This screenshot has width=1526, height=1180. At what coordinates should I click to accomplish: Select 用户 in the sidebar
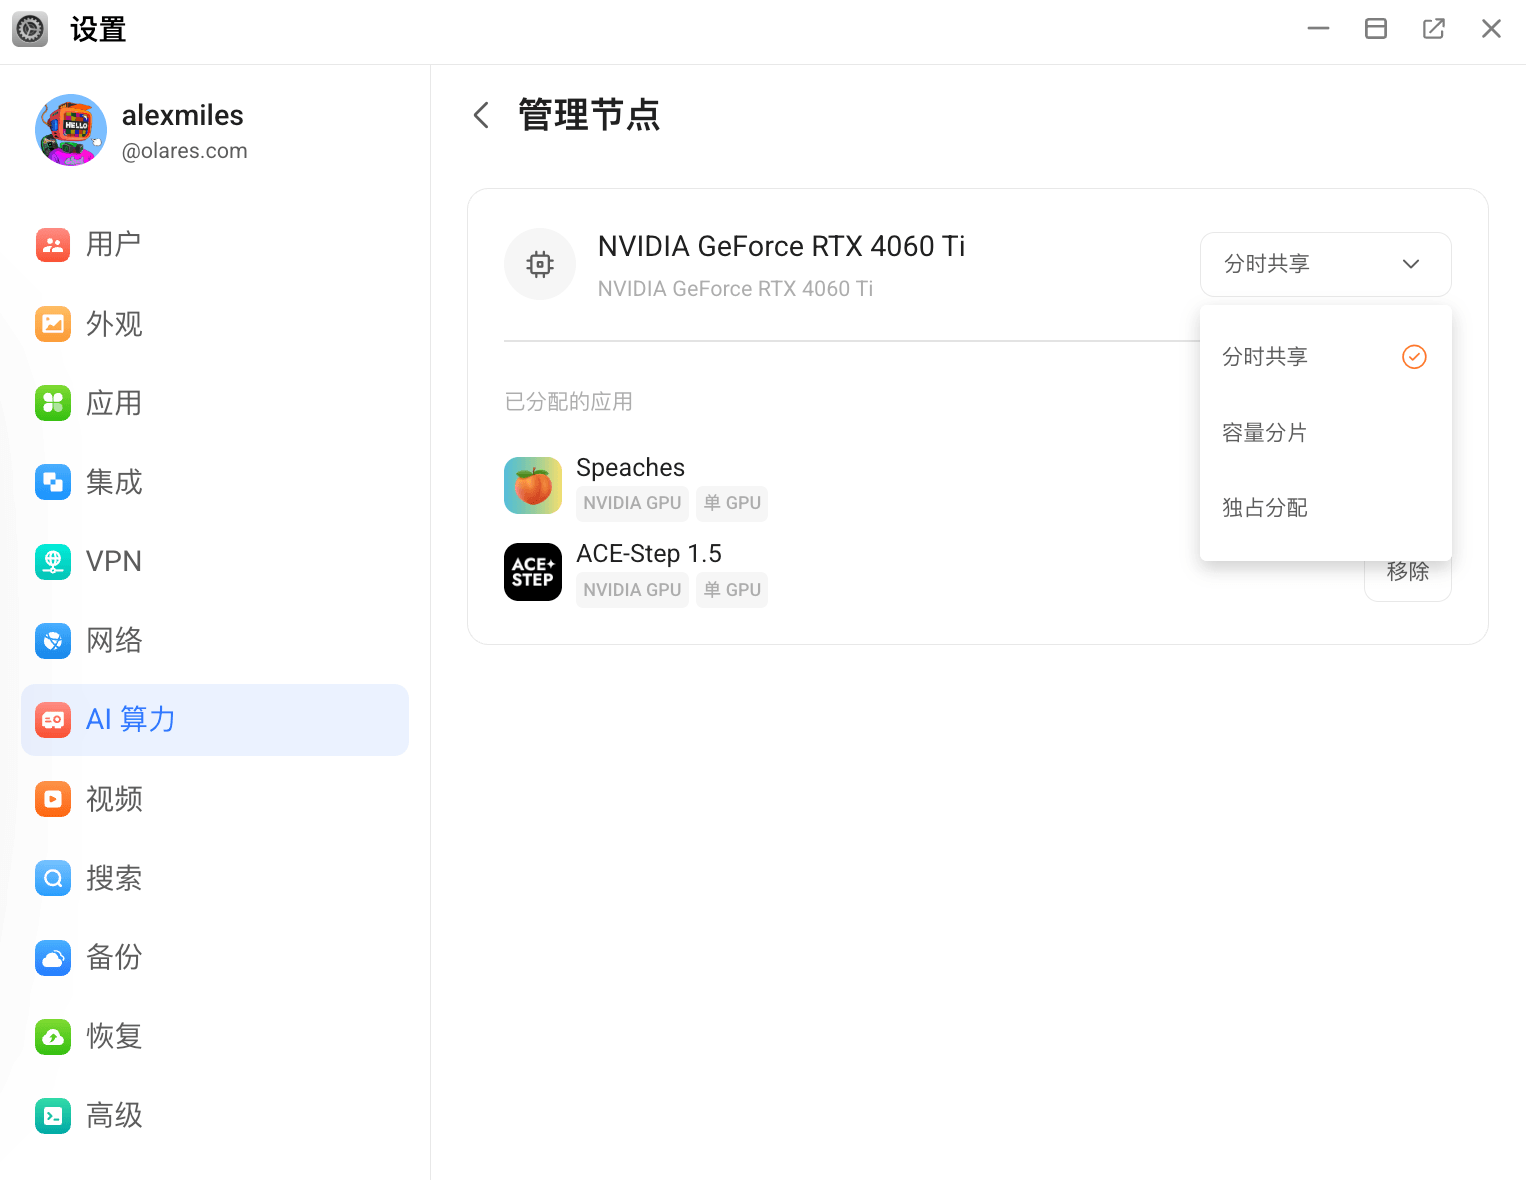[x=215, y=245]
